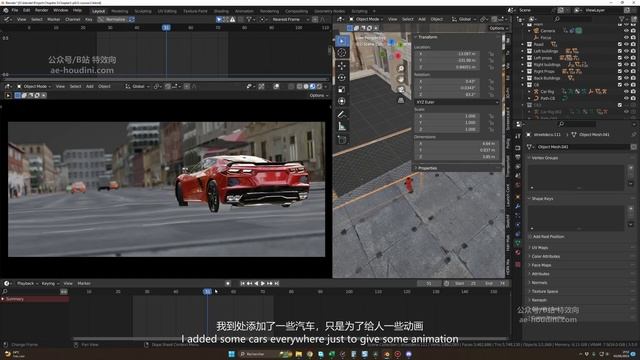
Task: Click the viewport zoom magnifier gizmo
Action: coord(401,69)
